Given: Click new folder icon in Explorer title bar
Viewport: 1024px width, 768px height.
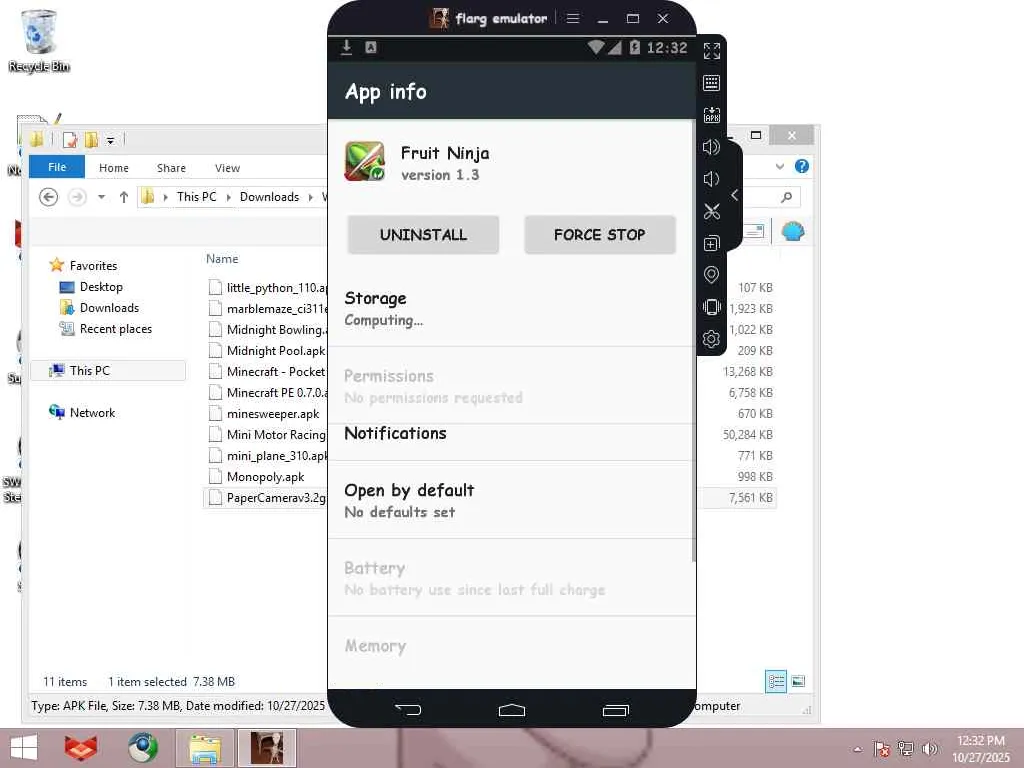Looking at the screenshot, I should click(x=91, y=140).
